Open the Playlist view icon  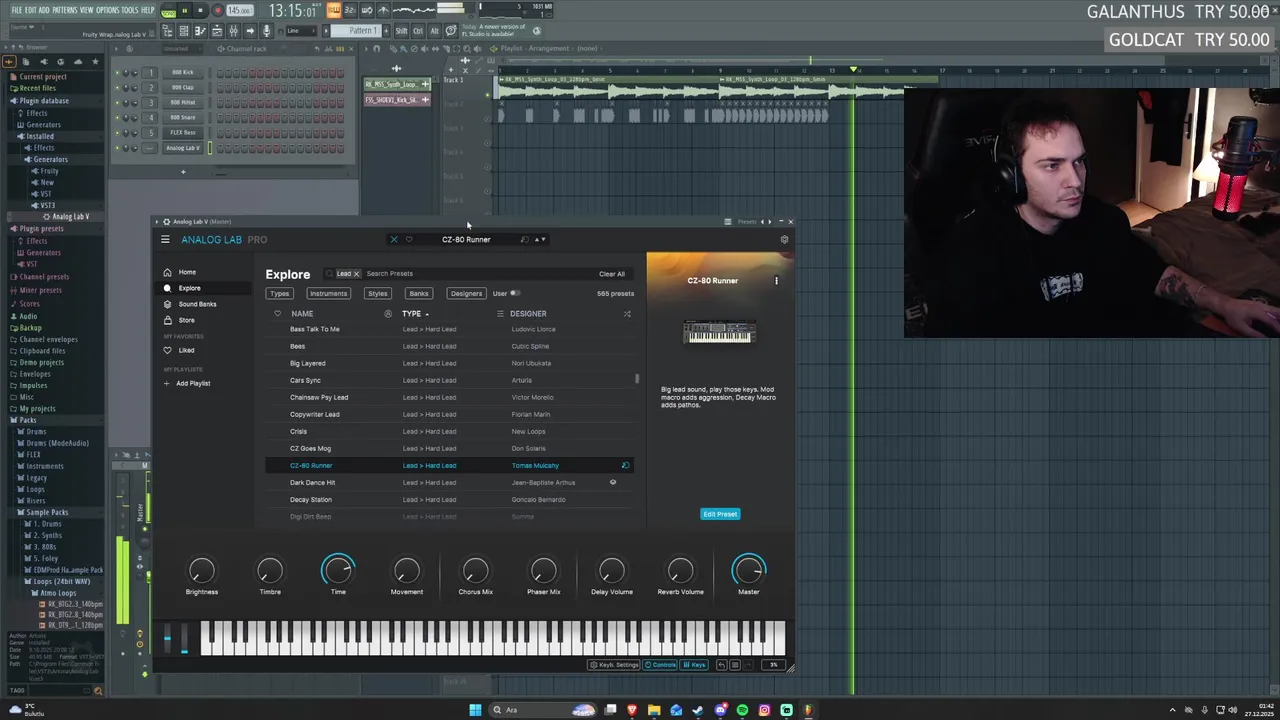[217, 31]
